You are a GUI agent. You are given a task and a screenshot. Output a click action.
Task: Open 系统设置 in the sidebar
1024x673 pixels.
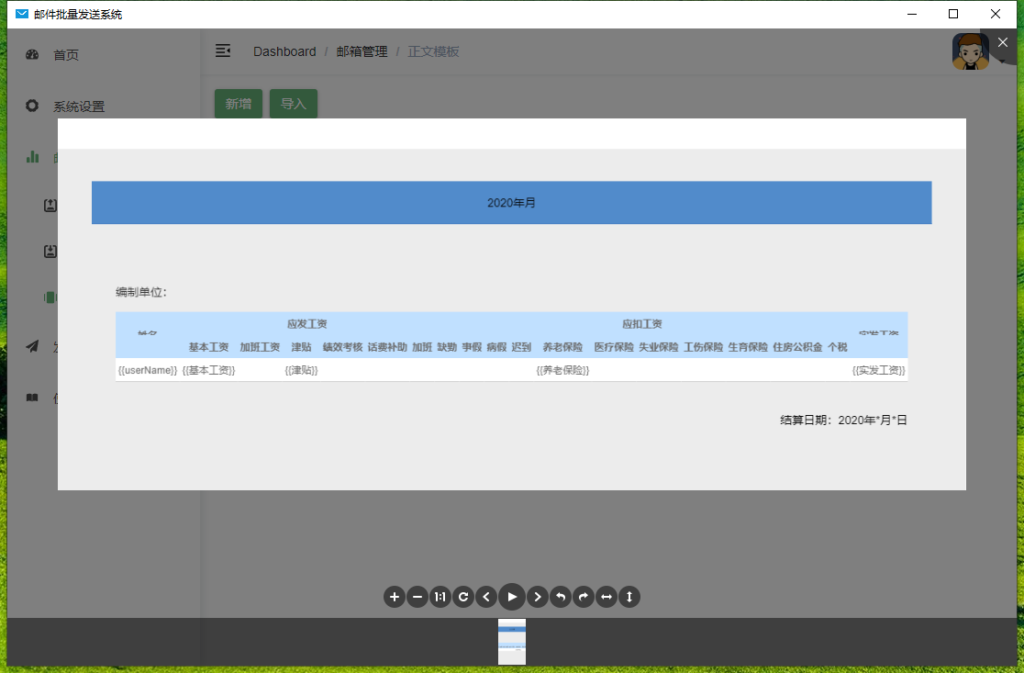(79, 107)
